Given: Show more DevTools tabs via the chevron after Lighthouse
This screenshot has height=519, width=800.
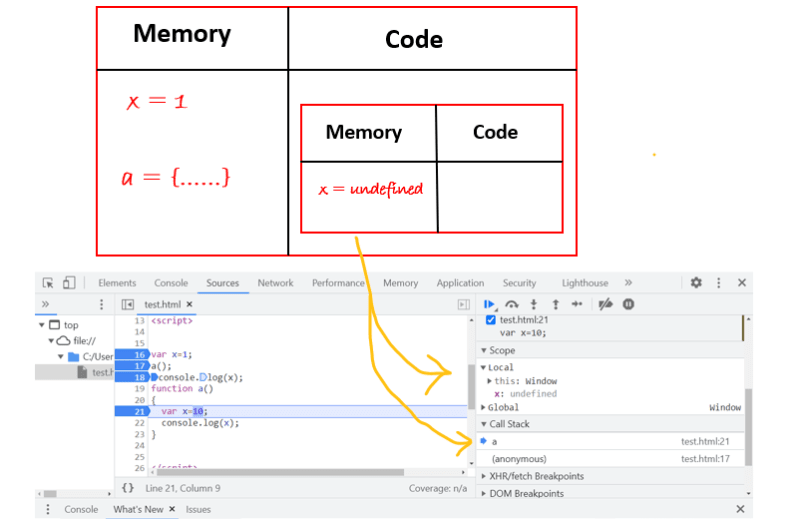Looking at the screenshot, I should click(628, 283).
